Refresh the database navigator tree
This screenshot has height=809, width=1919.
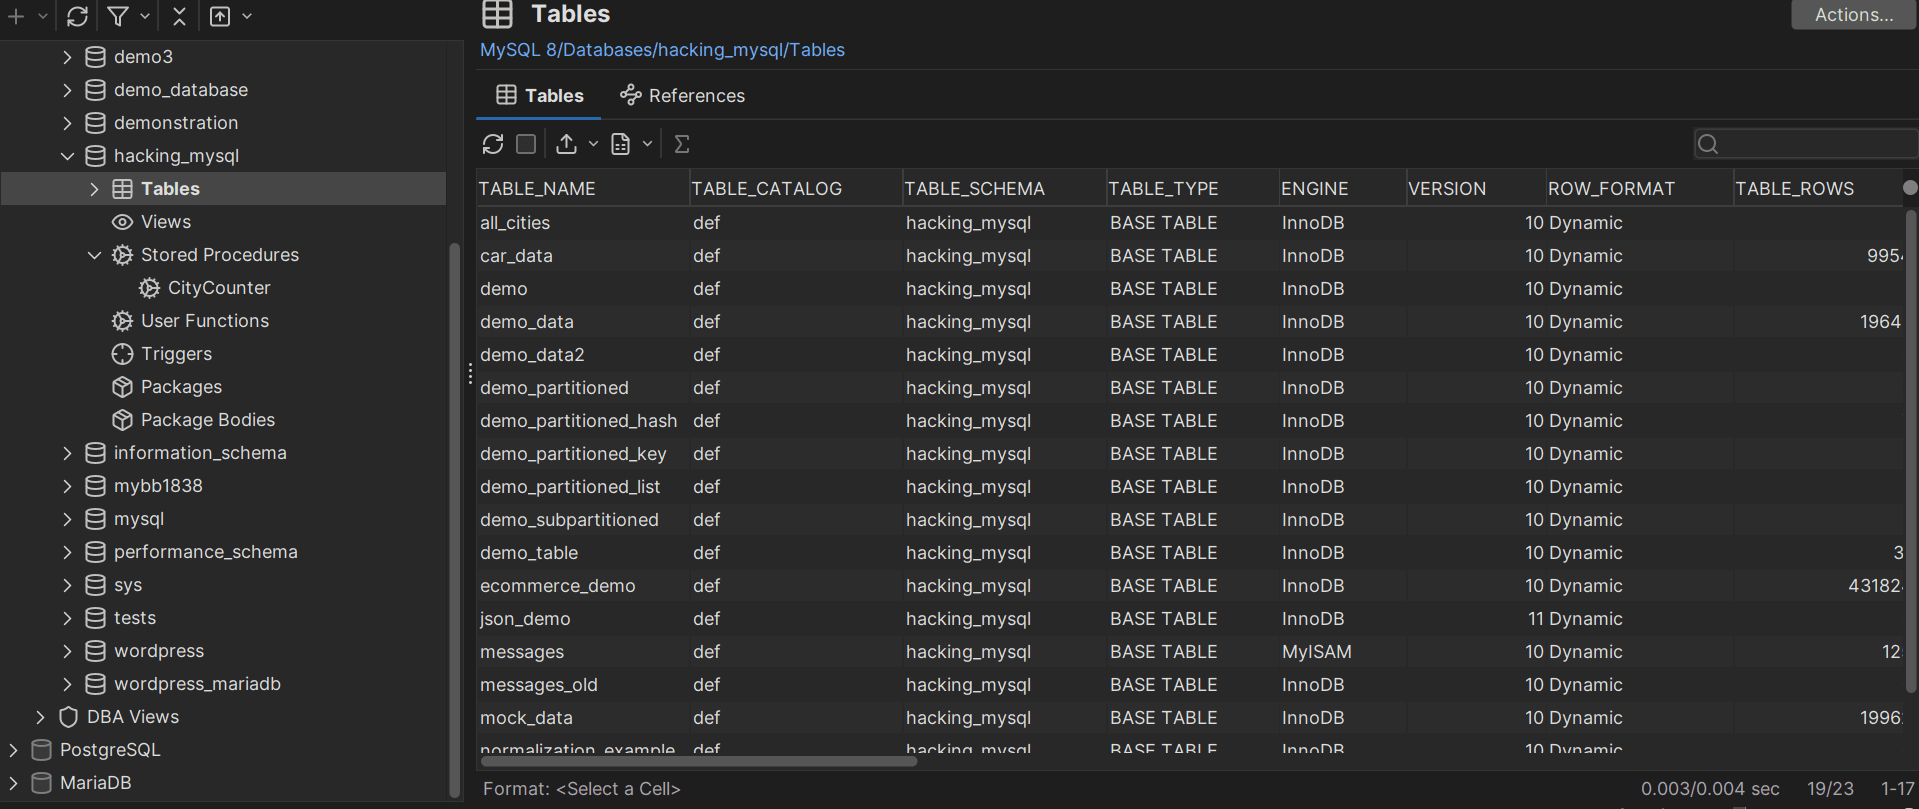coord(77,16)
